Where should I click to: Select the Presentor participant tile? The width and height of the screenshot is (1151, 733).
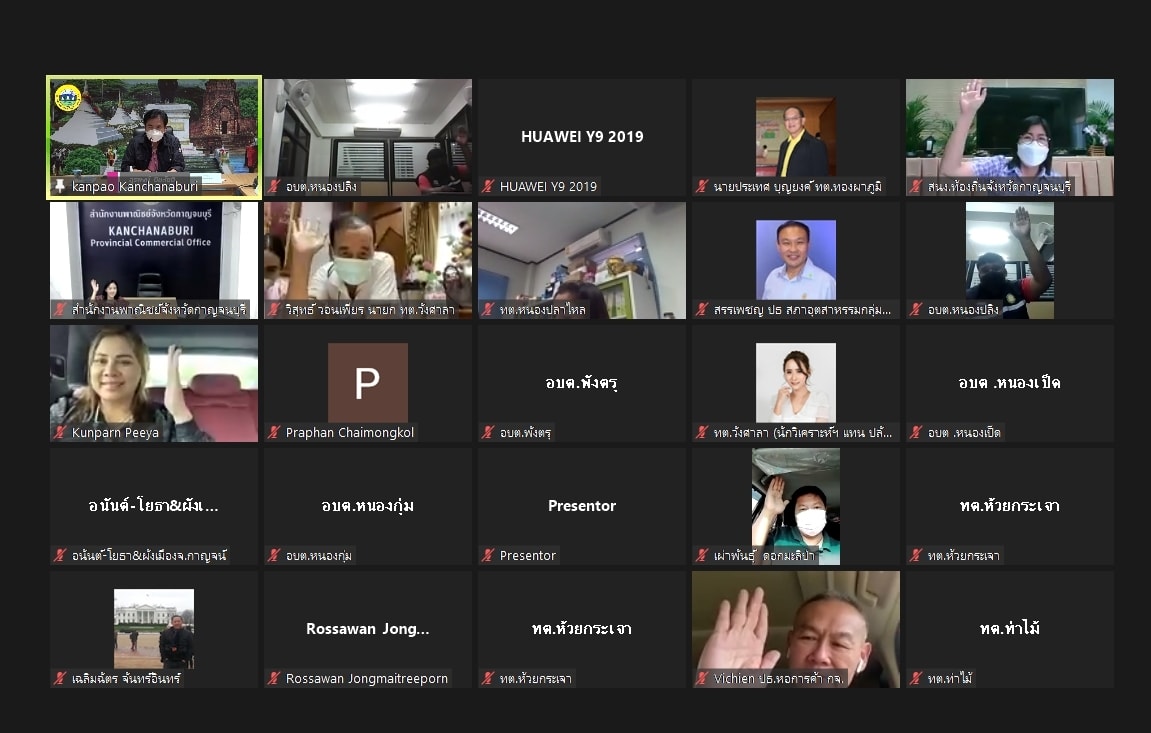point(581,506)
